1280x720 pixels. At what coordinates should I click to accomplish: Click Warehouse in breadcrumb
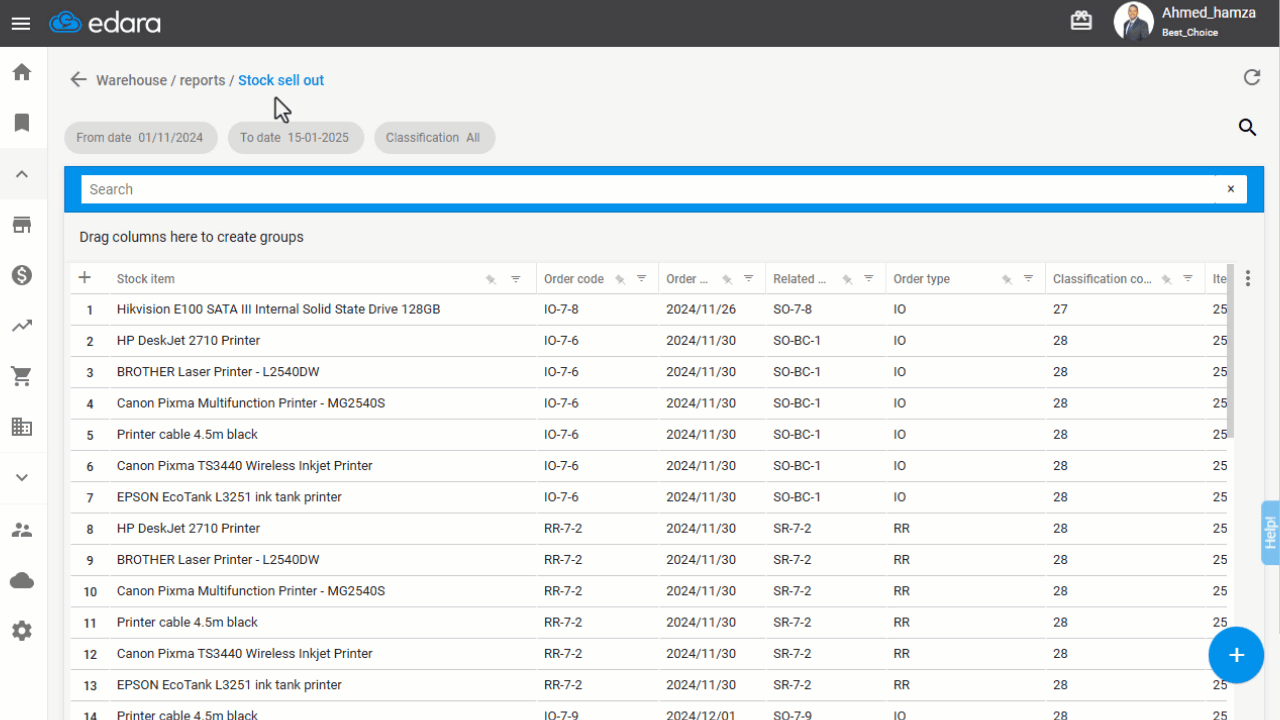131,80
